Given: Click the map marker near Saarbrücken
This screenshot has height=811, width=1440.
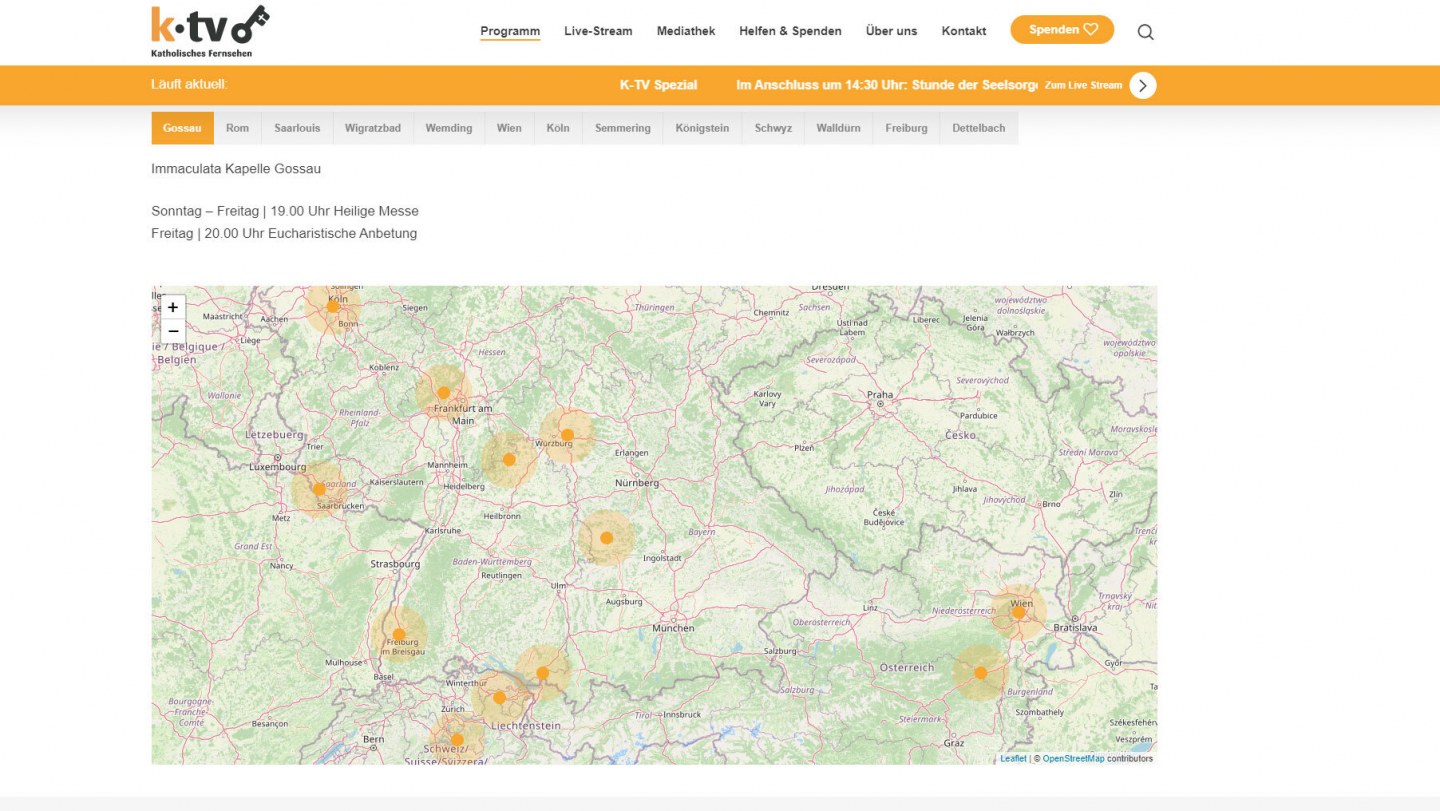Looking at the screenshot, I should coord(319,489).
